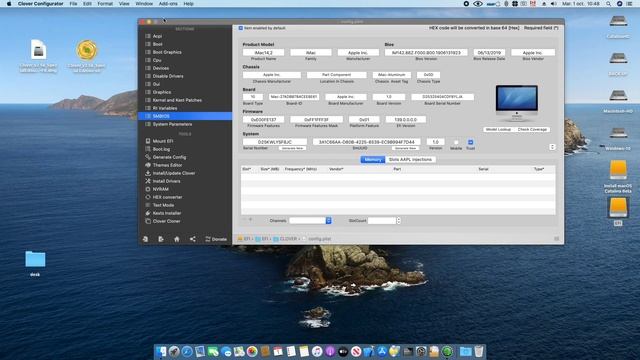Open the Format menu
640x360 pixels.
pos(105,4)
